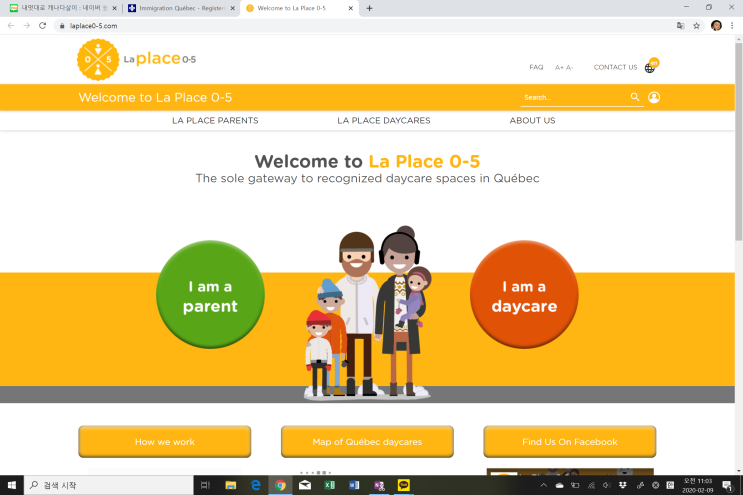
Task: Click the OneDrive cloud tray icon
Action: tap(560, 485)
